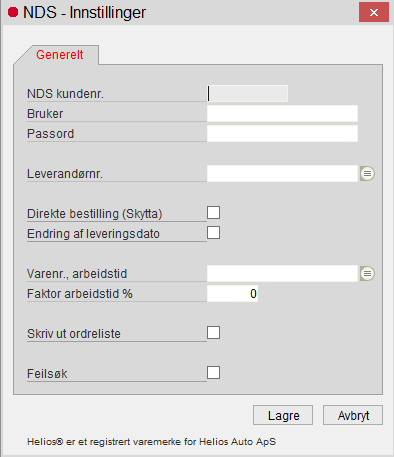The image size is (394, 457).
Task: Tick the Feilsøk checkbox
Action: [x=213, y=372]
